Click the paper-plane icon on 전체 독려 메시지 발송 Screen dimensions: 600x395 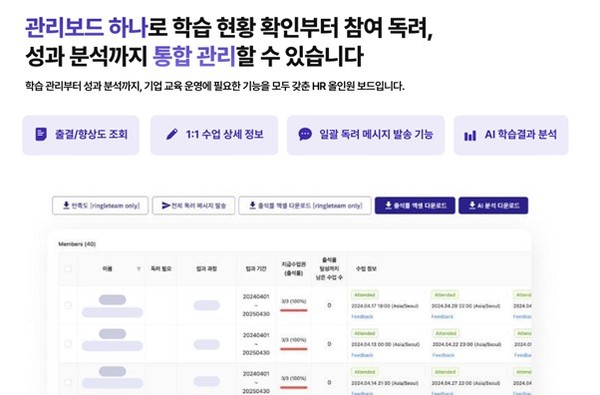coord(166,206)
